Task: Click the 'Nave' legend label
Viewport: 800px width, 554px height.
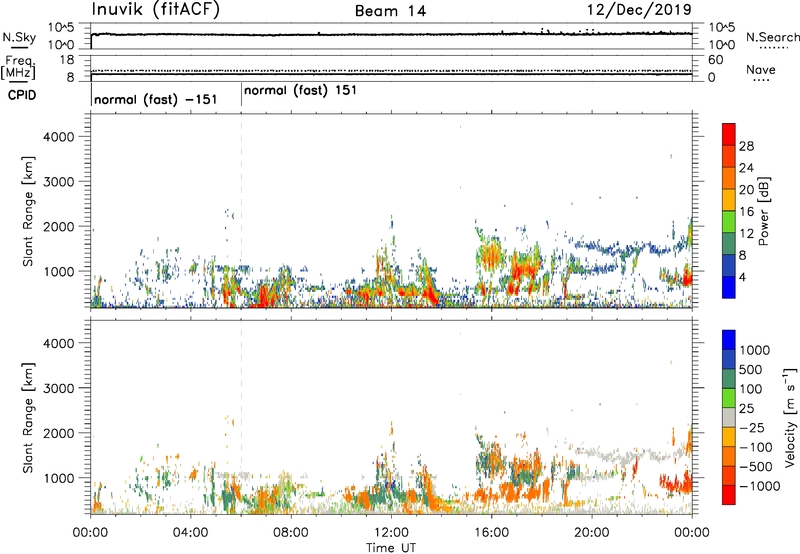Action: 761,69
